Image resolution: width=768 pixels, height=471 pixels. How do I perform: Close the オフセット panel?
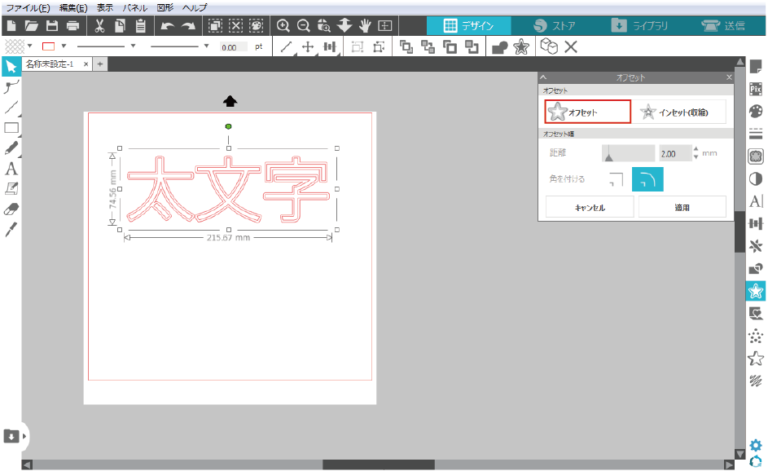point(729,77)
